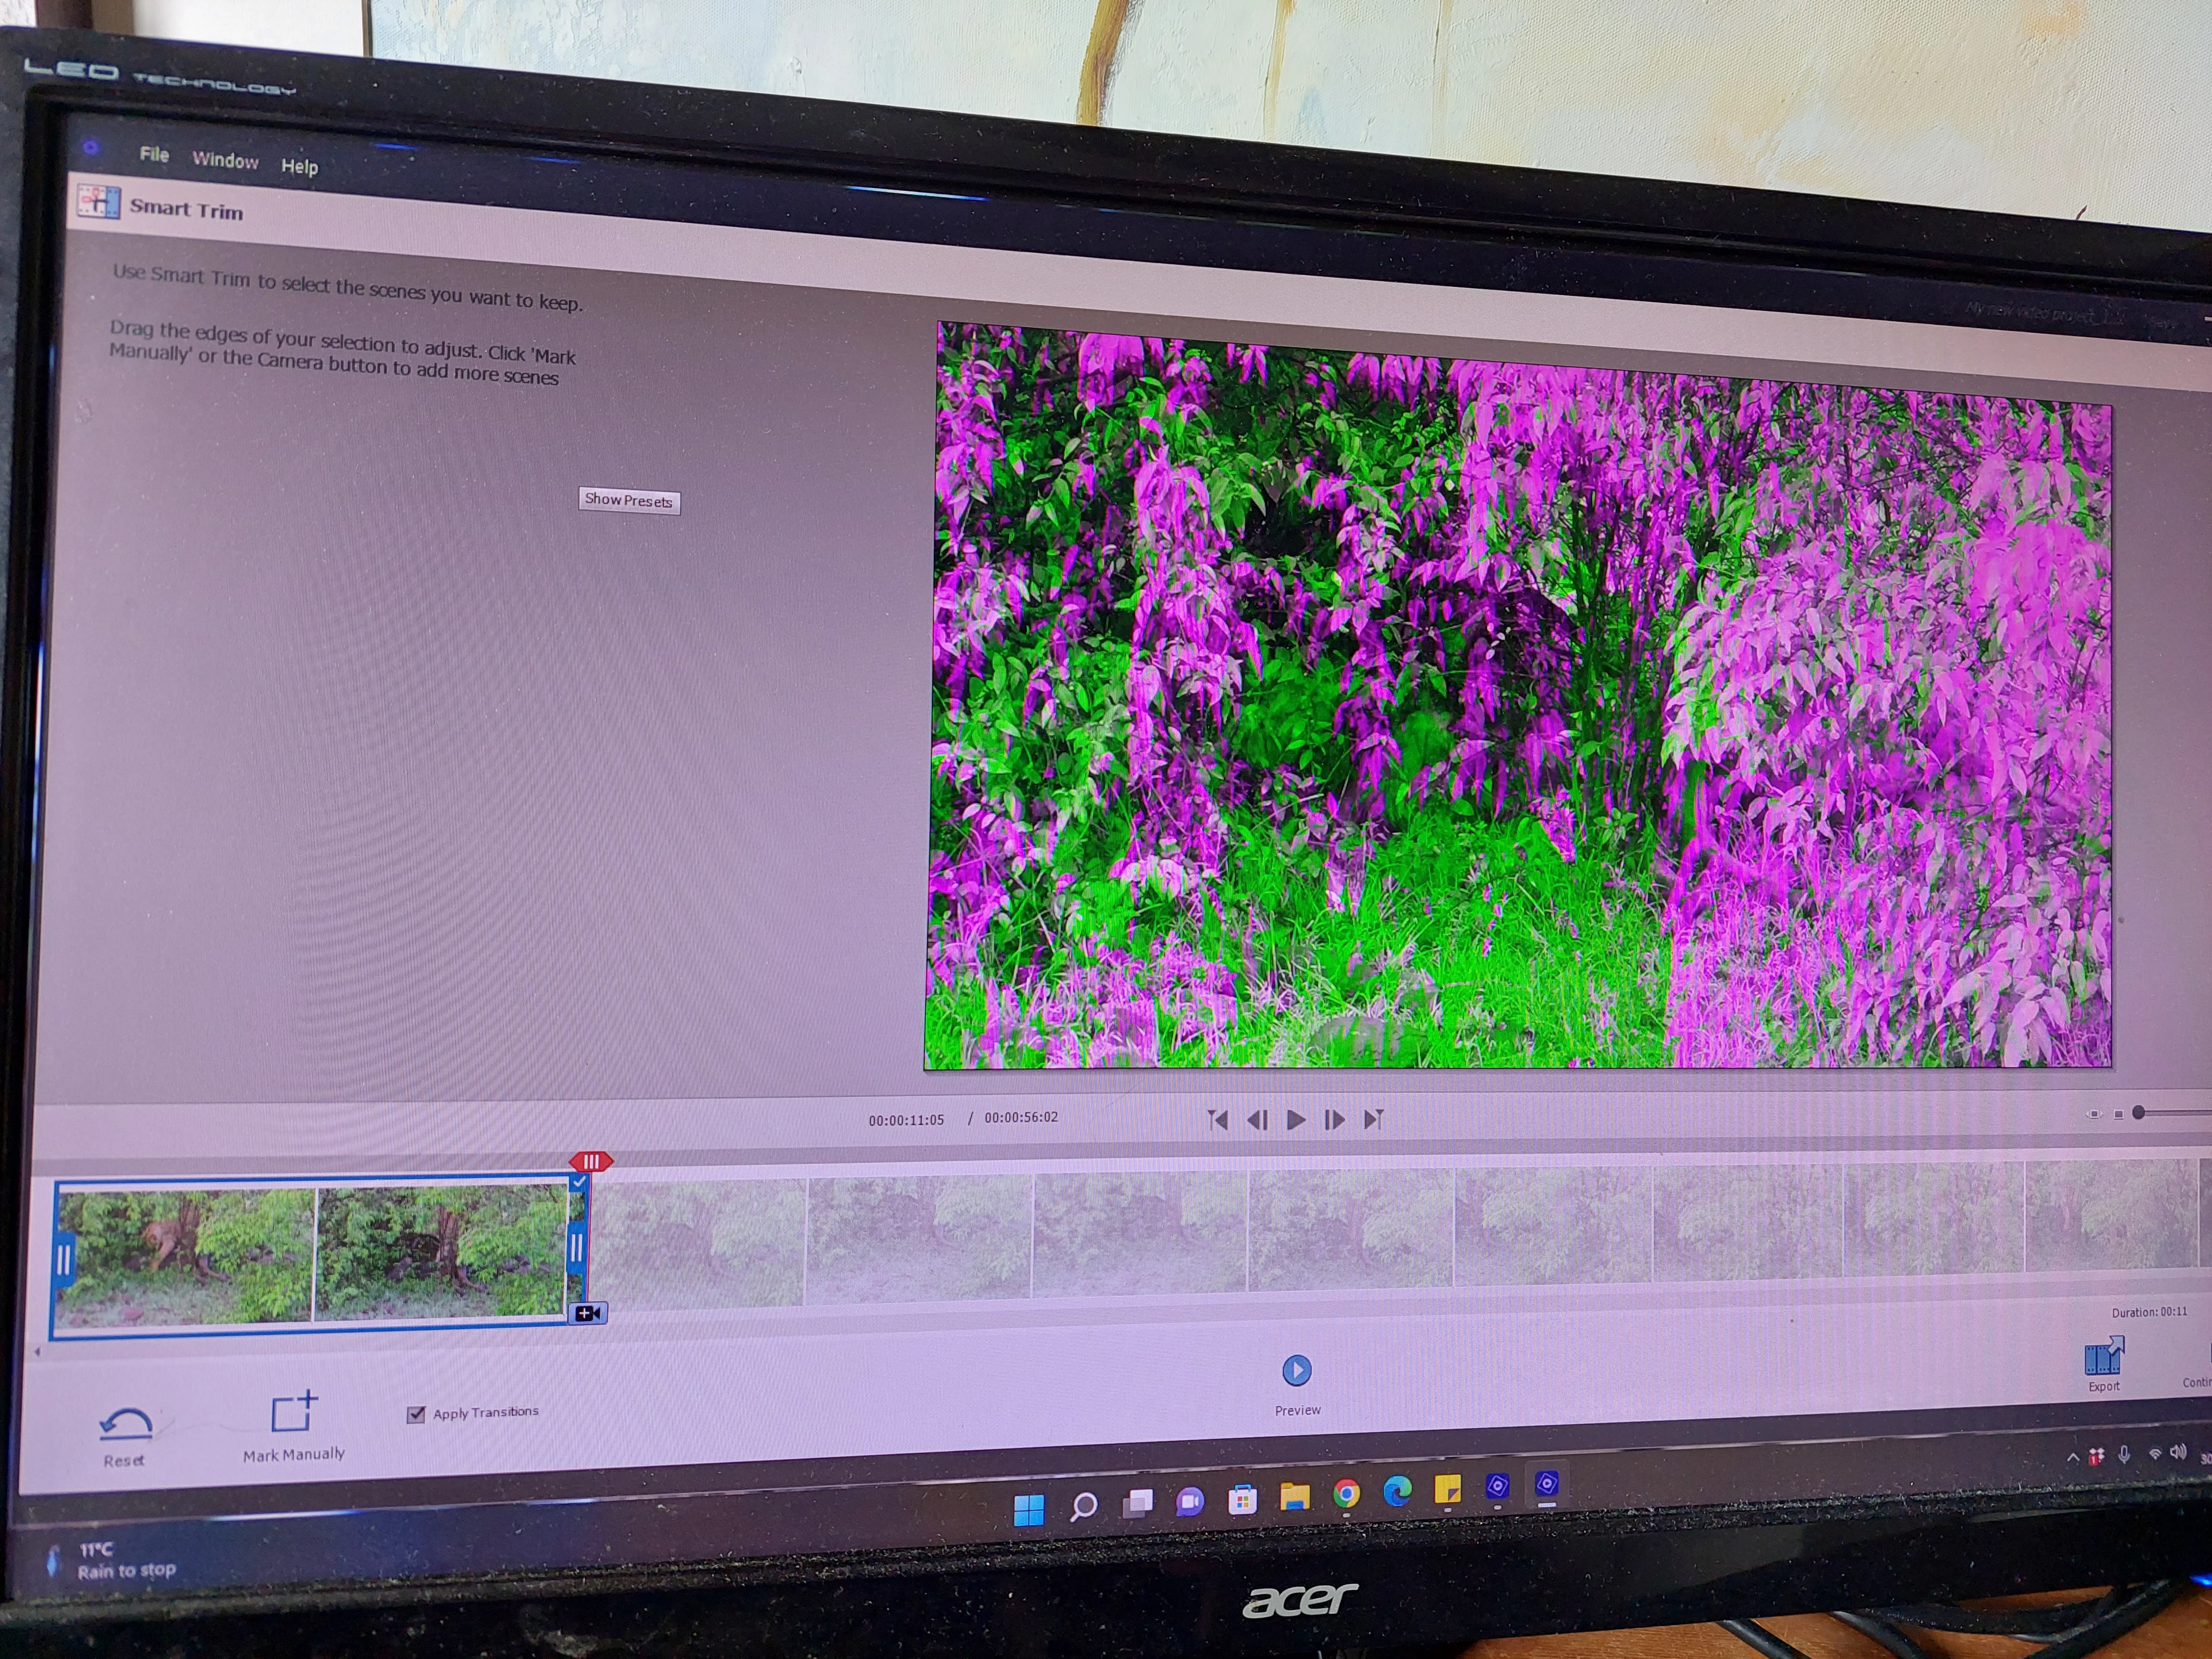Open Chrome from the Windows taskbar

[1346, 1494]
